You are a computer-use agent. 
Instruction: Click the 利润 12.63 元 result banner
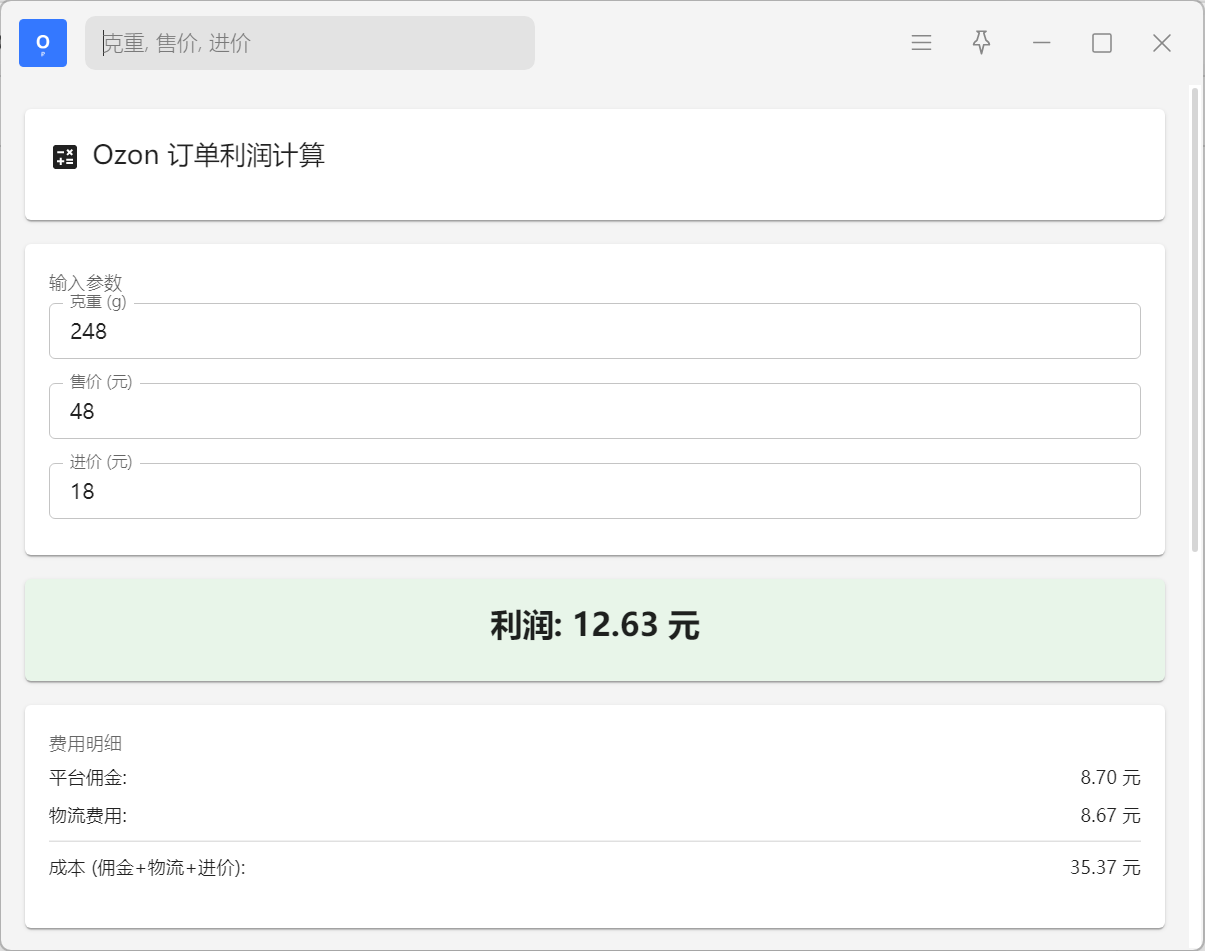click(594, 627)
